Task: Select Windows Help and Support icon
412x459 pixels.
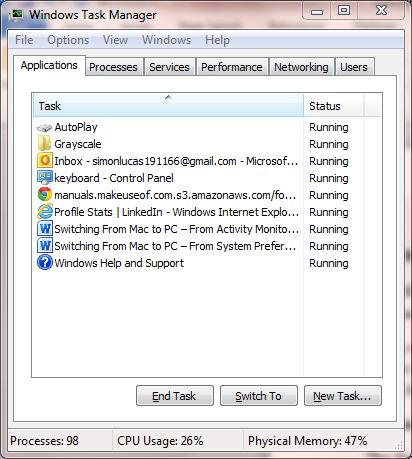Action: pos(45,263)
